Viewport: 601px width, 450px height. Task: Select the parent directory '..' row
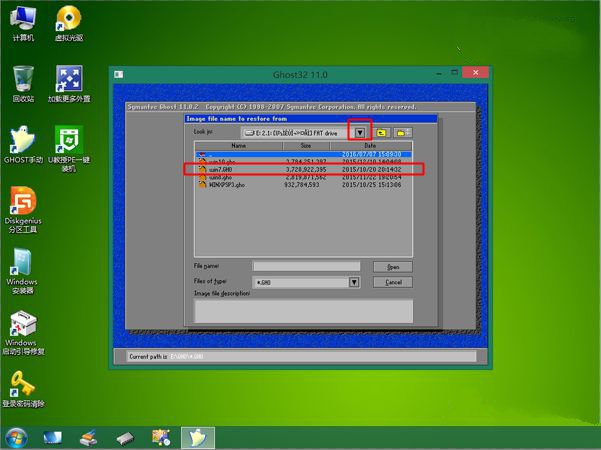[x=304, y=154]
